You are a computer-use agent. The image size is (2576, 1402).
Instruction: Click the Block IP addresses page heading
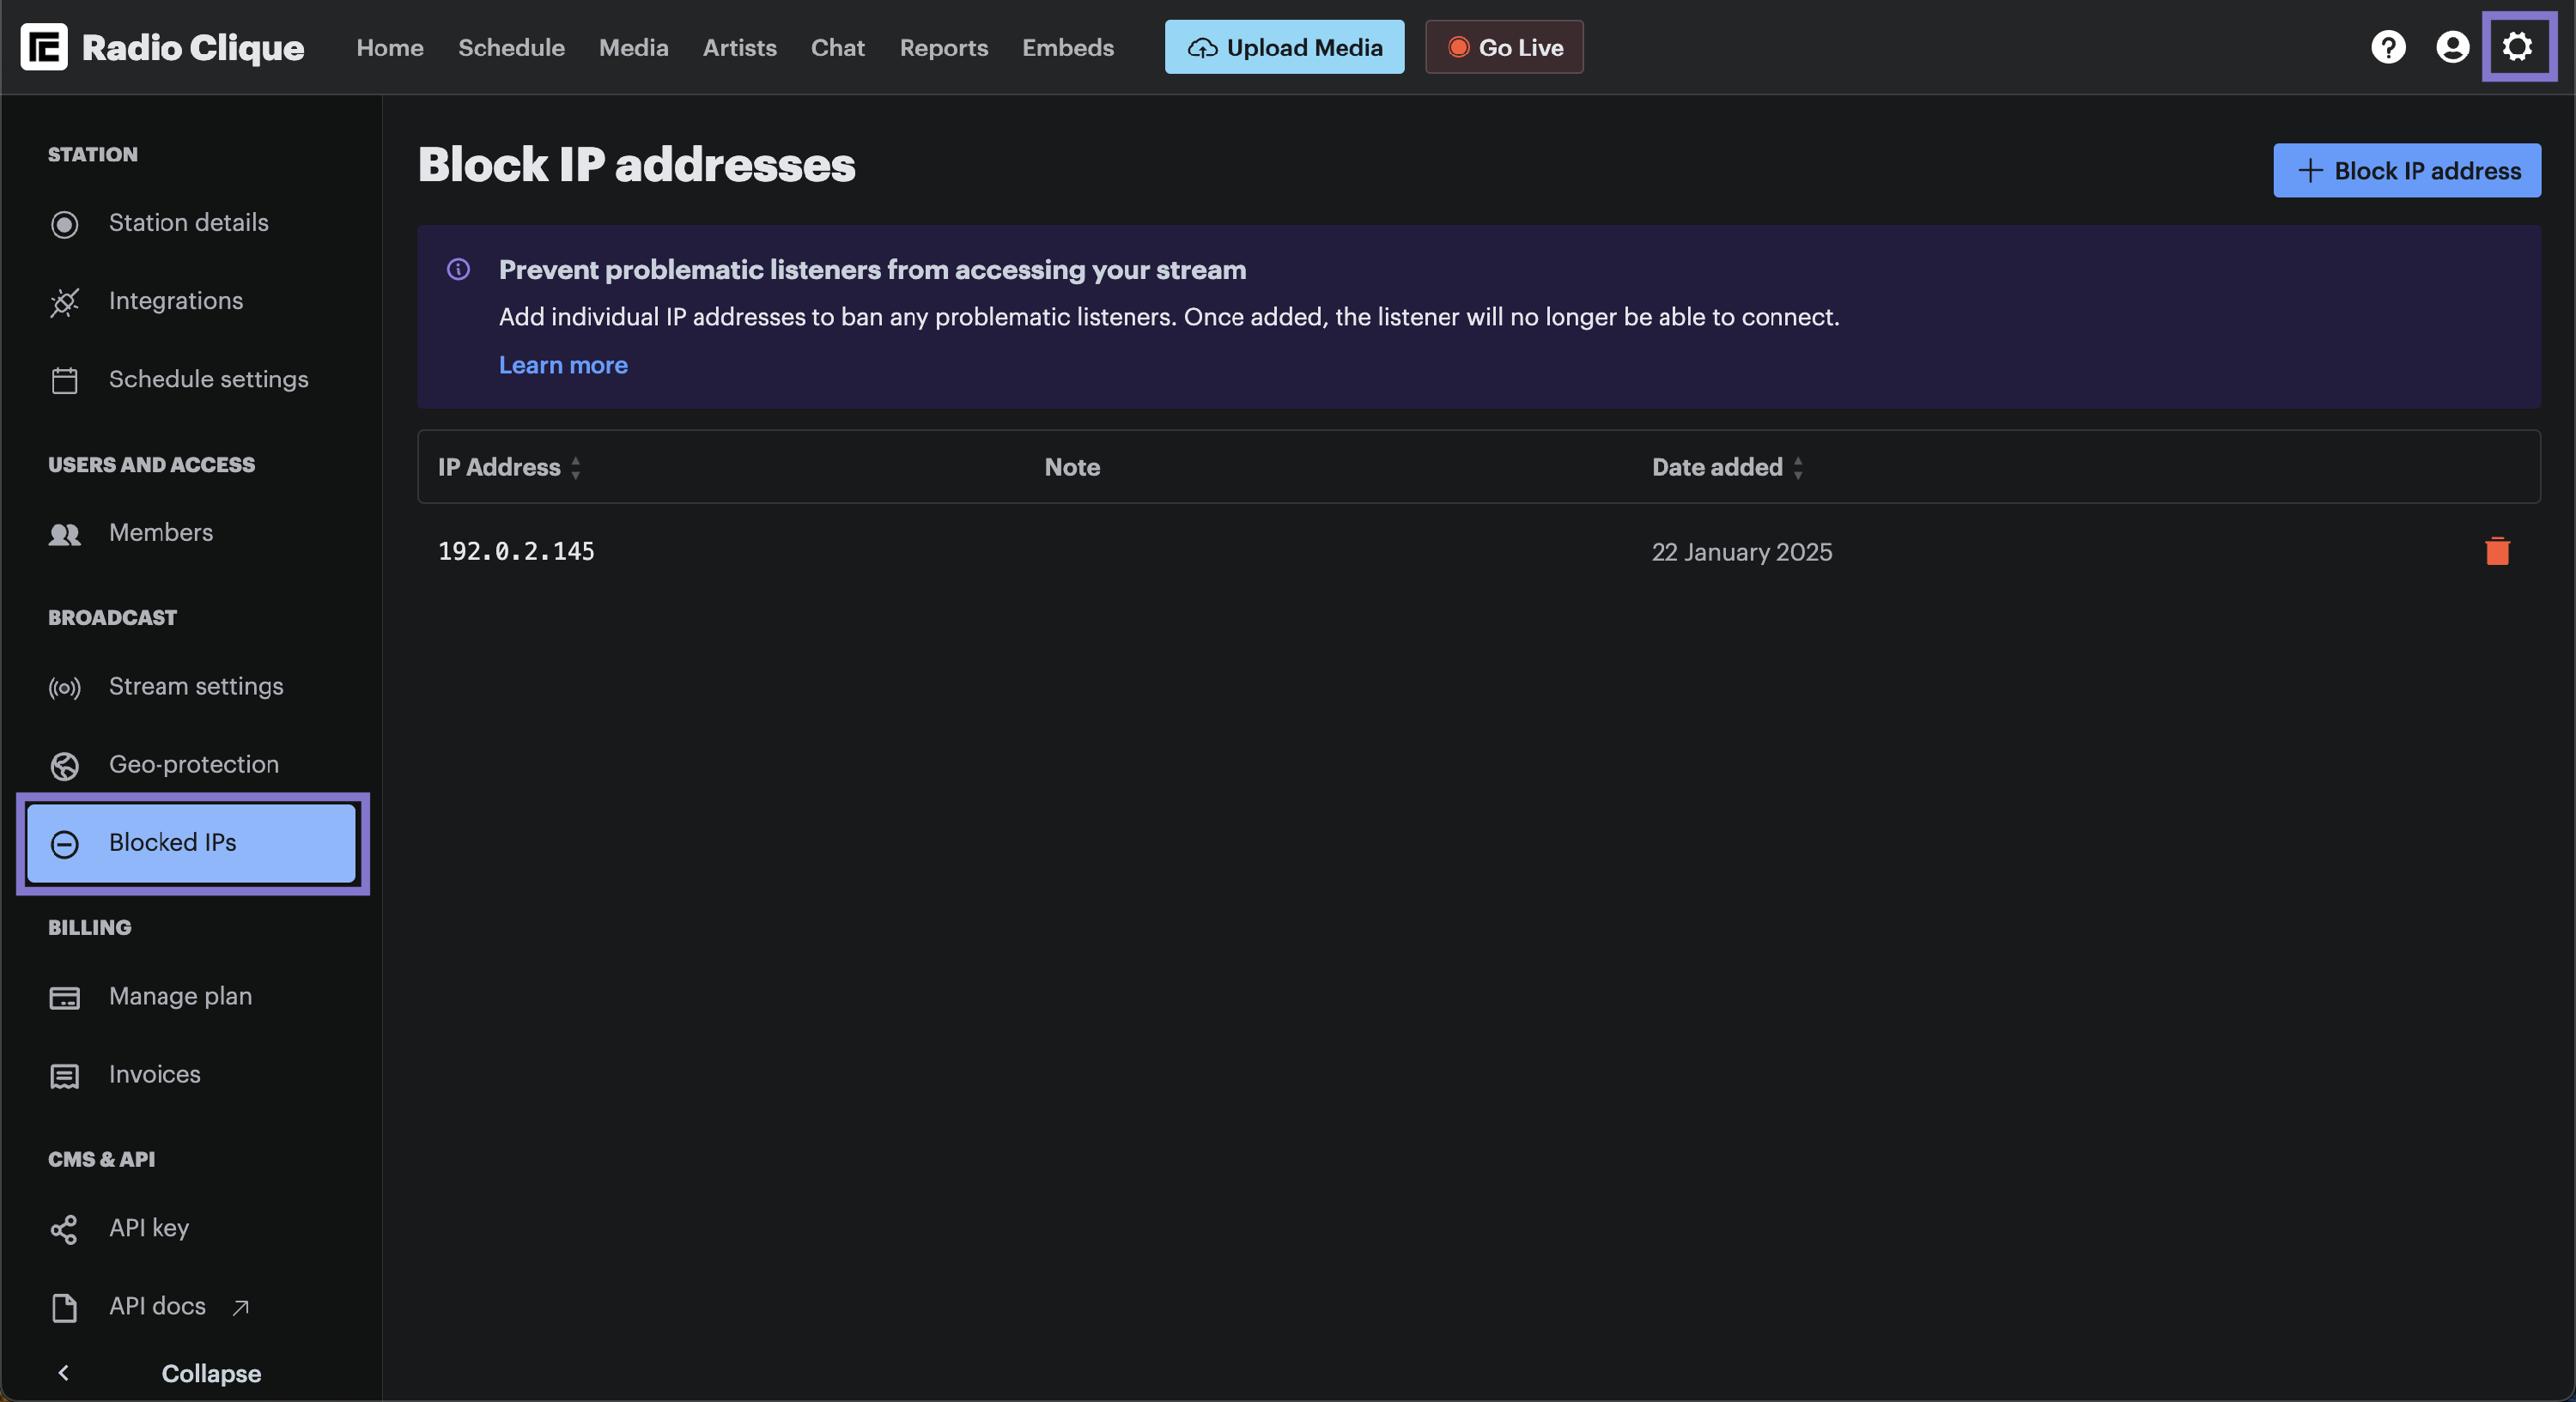point(636,165)
